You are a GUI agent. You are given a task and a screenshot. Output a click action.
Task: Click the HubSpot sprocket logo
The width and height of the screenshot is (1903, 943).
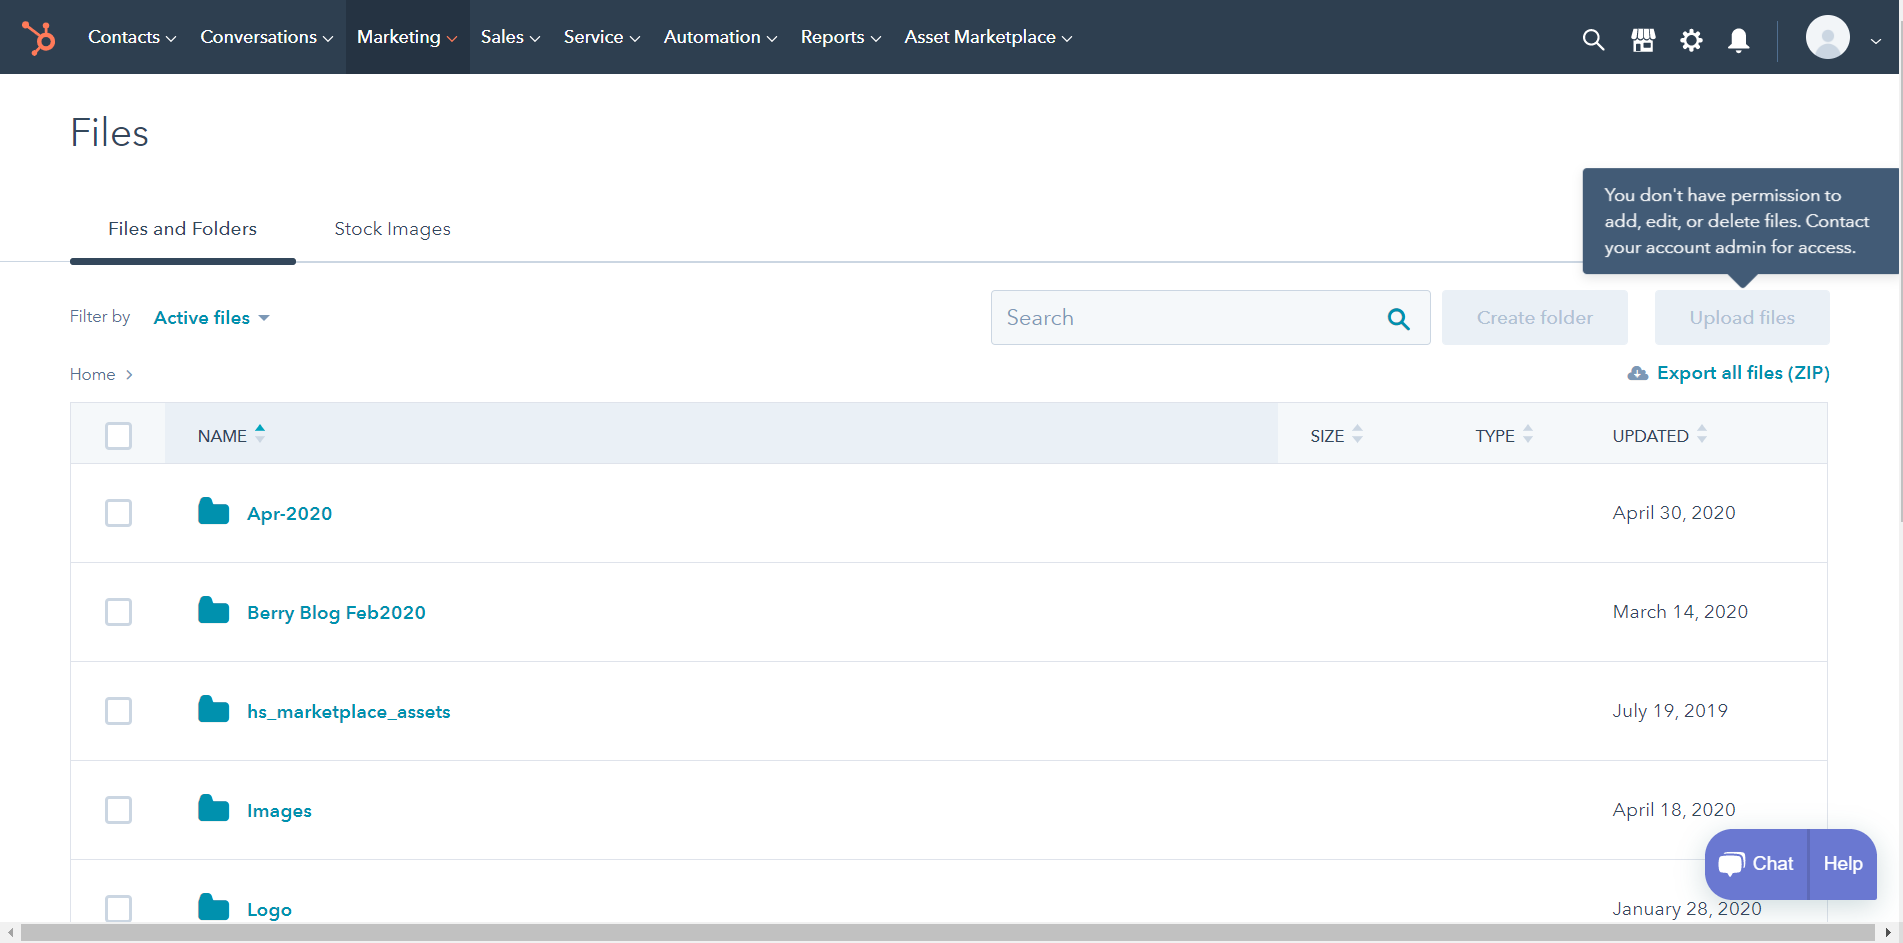pyautogui.click(x=39, y=37)
